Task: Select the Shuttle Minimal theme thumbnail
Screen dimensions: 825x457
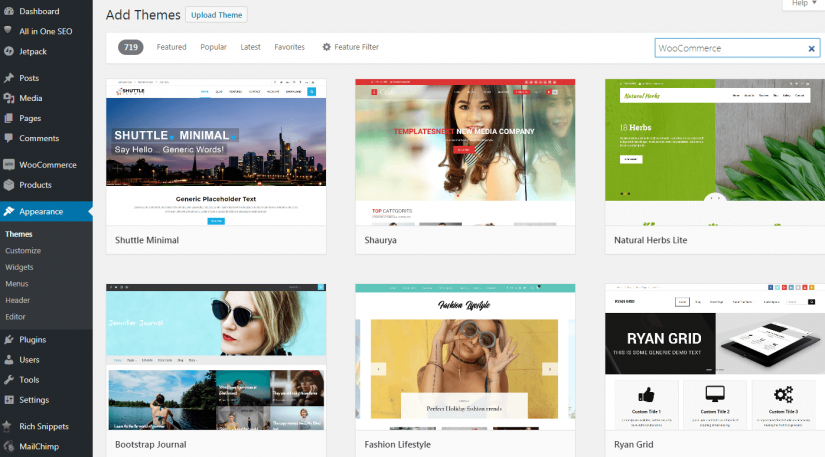Action: [216, 153]
